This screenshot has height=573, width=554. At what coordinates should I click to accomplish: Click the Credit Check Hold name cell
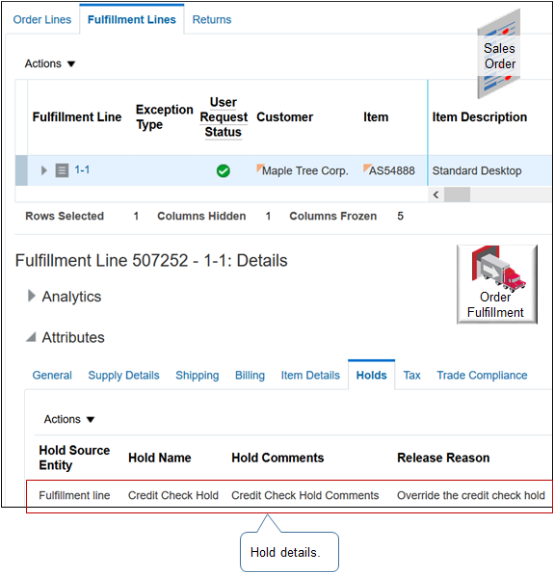coord(173,495)
